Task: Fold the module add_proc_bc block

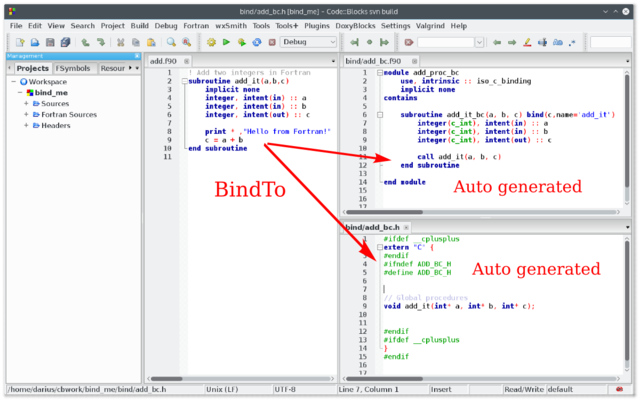Action: (380, 73)
